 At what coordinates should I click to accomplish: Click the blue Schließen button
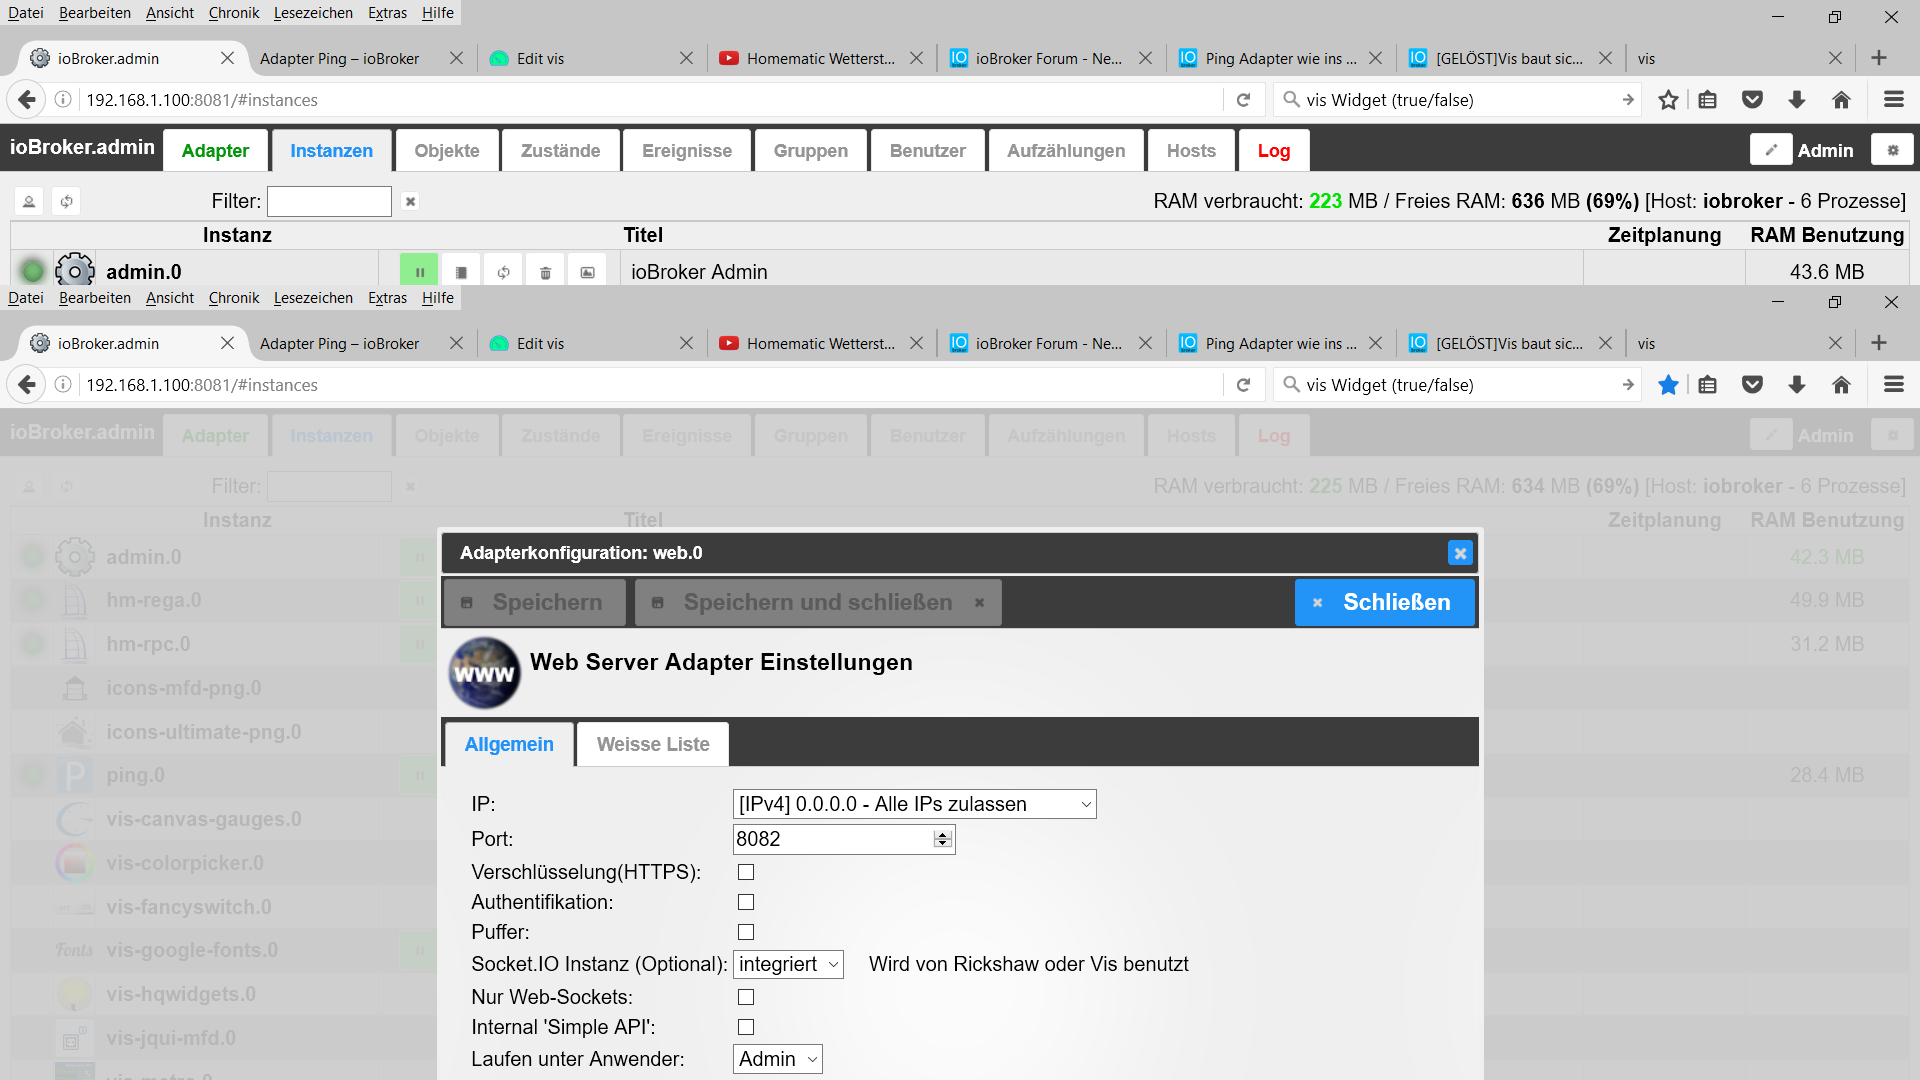click(x=1384, y=602)
